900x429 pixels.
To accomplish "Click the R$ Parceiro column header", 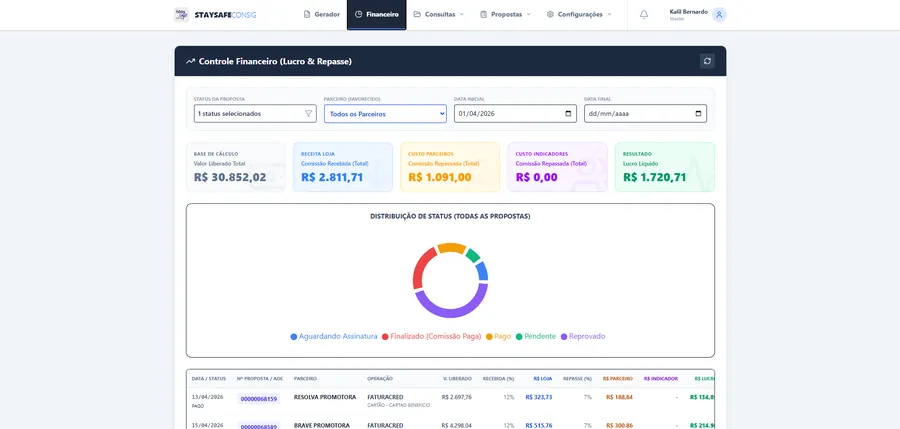I will [x=618, y=378].
